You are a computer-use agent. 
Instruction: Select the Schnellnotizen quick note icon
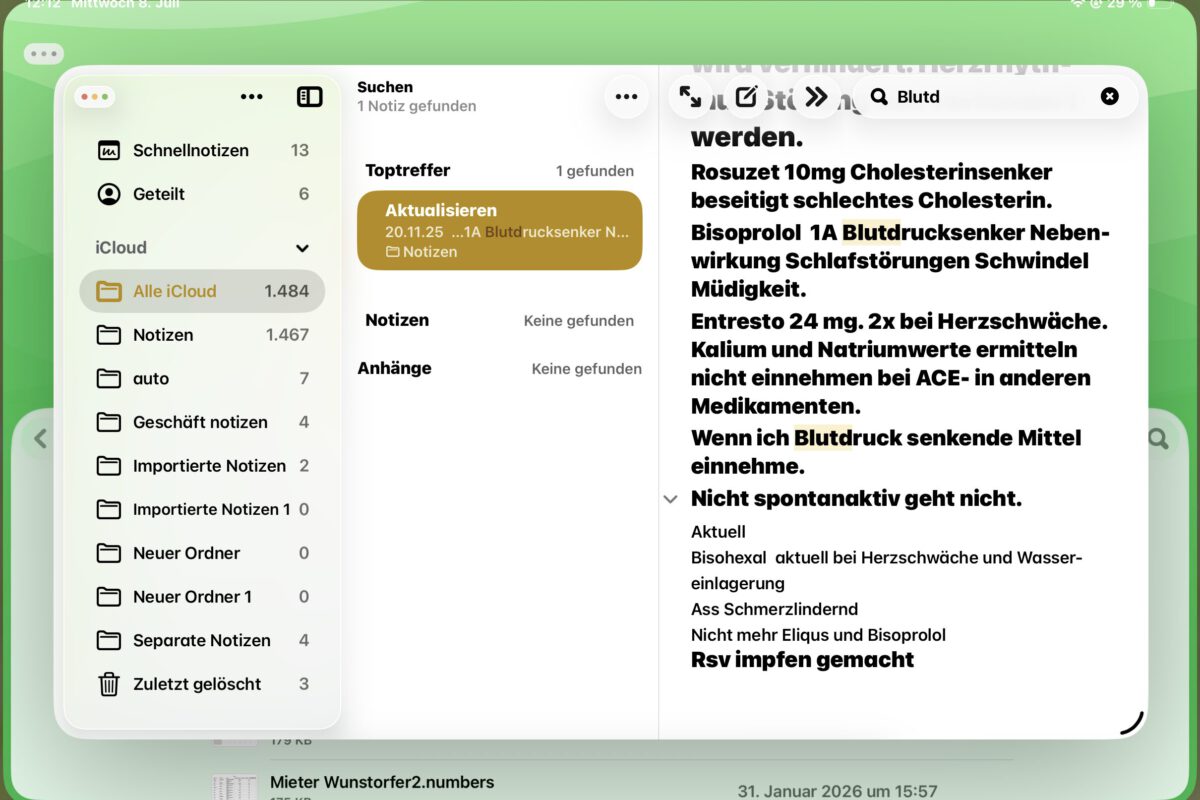tap(108, 150)
